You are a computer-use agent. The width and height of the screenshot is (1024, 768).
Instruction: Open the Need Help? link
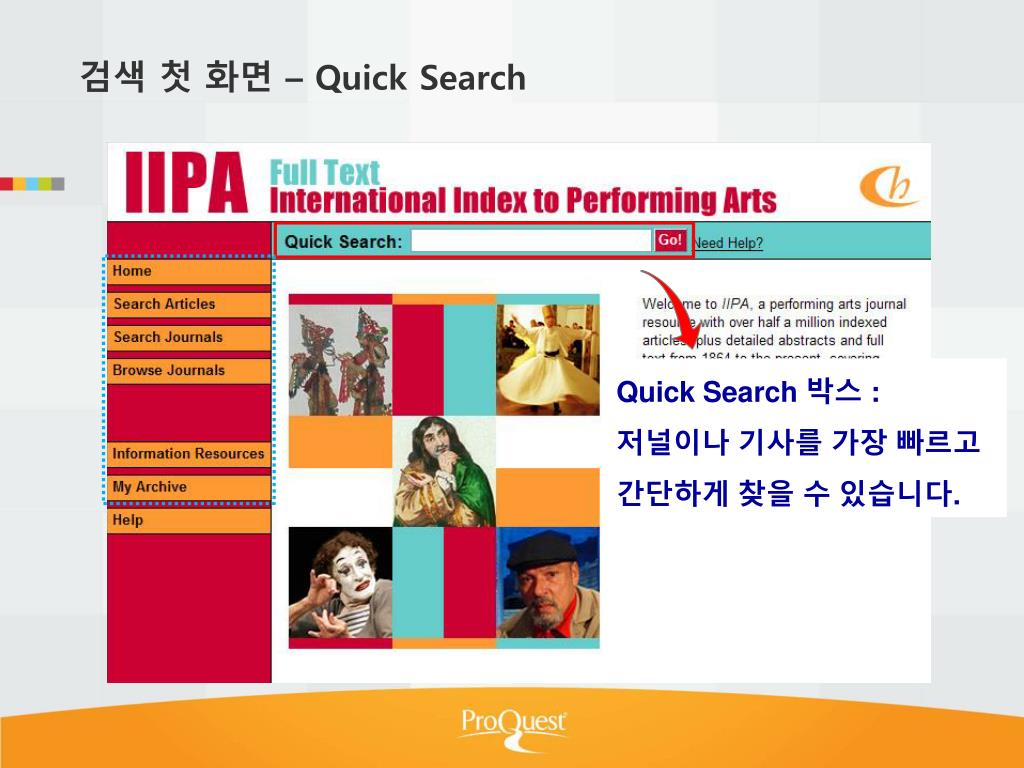(727, 243)
